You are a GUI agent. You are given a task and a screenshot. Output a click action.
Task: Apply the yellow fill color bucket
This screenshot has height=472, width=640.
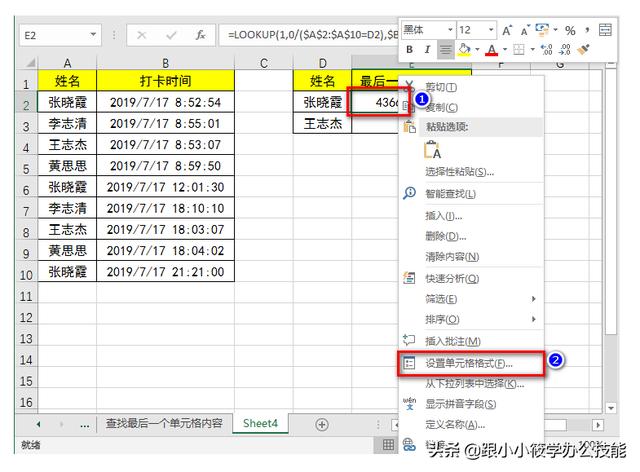point(464,50)
